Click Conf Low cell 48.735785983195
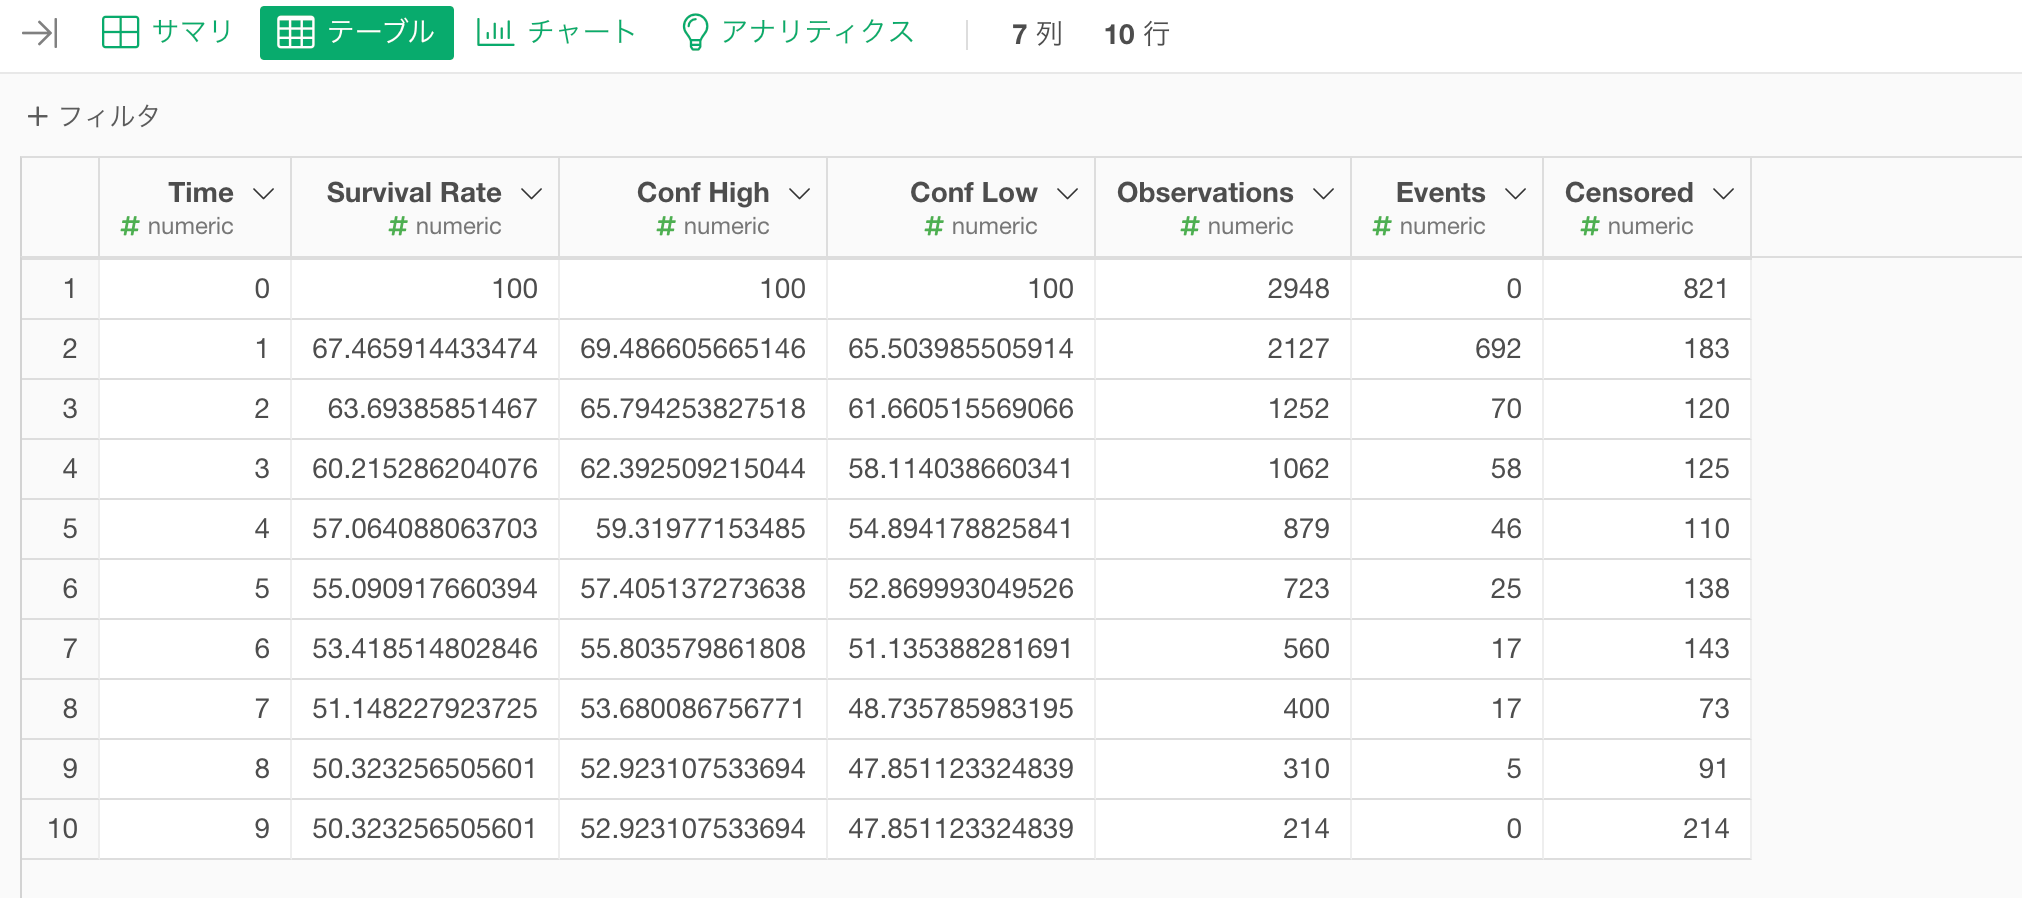This screenshot has height=898, width=2022. [961, 709]
